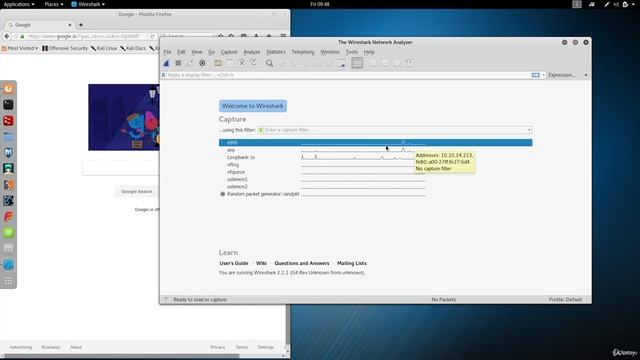Open a capture file via folder icon
Viewport: 640px width, 360px height.
[218, 63]
